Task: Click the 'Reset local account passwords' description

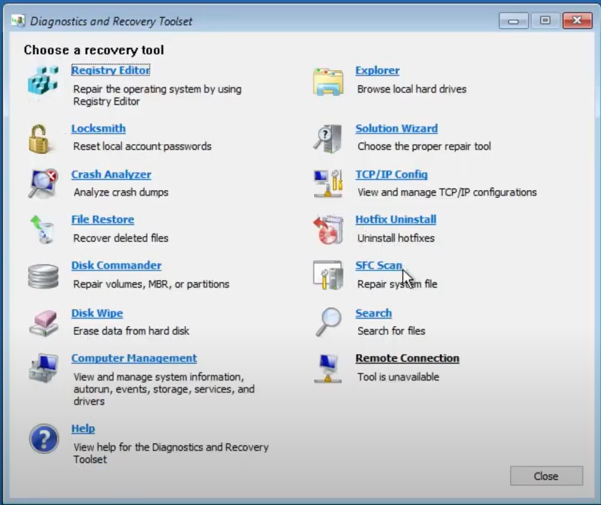Action: tap(142, 146)
